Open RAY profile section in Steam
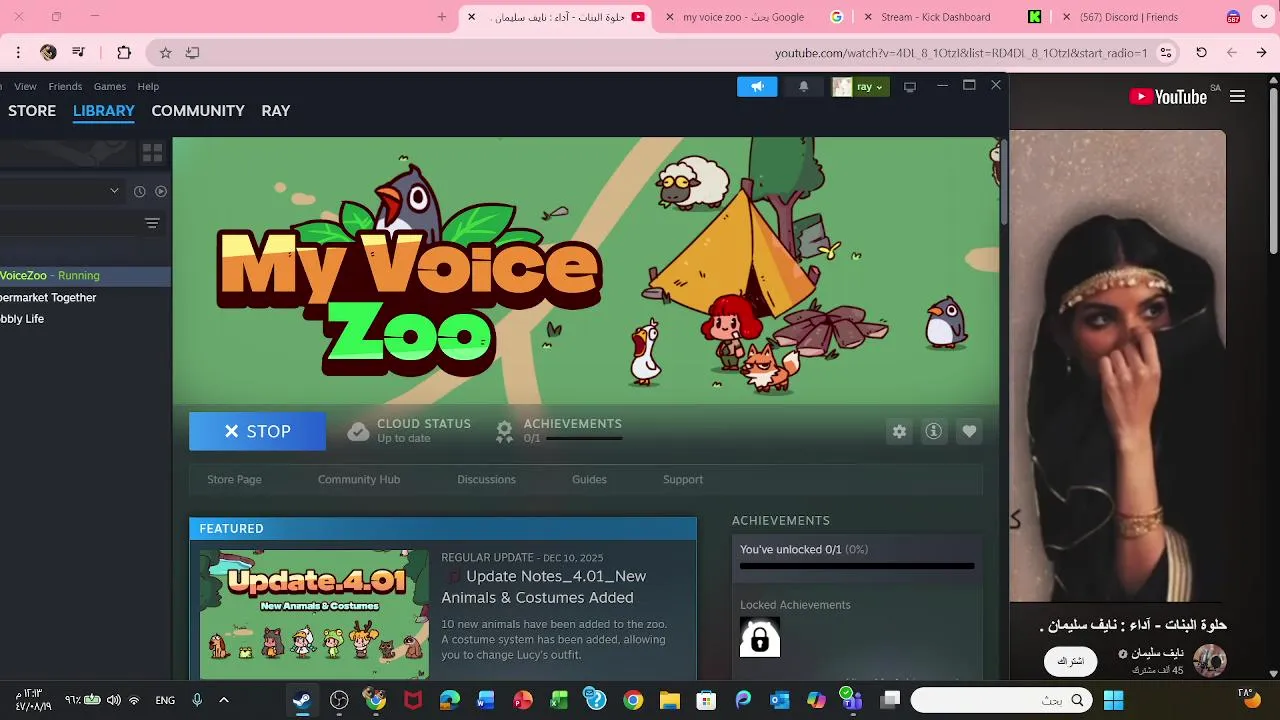 tap(276, 111)
